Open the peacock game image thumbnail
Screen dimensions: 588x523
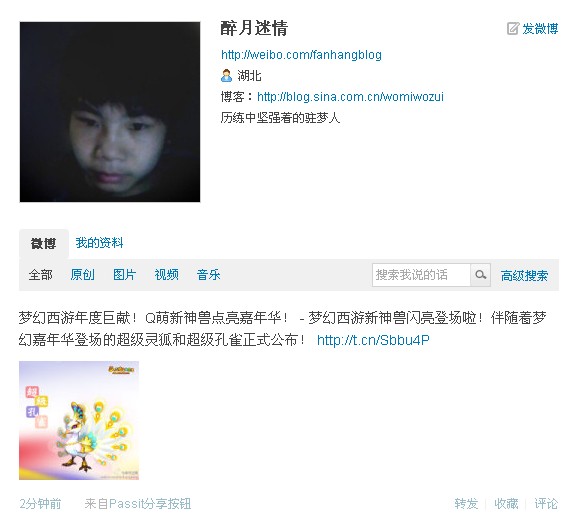[x=79, y=420]
